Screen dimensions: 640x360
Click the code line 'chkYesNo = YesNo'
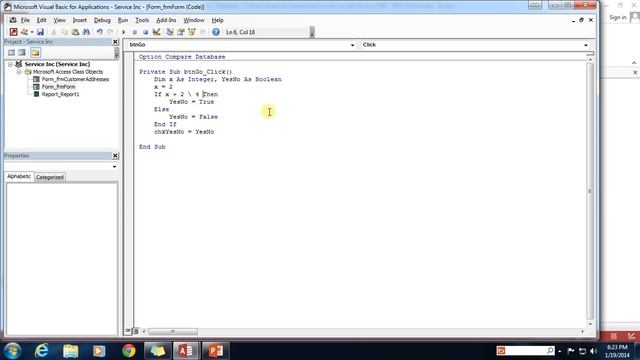pos(184,132)
